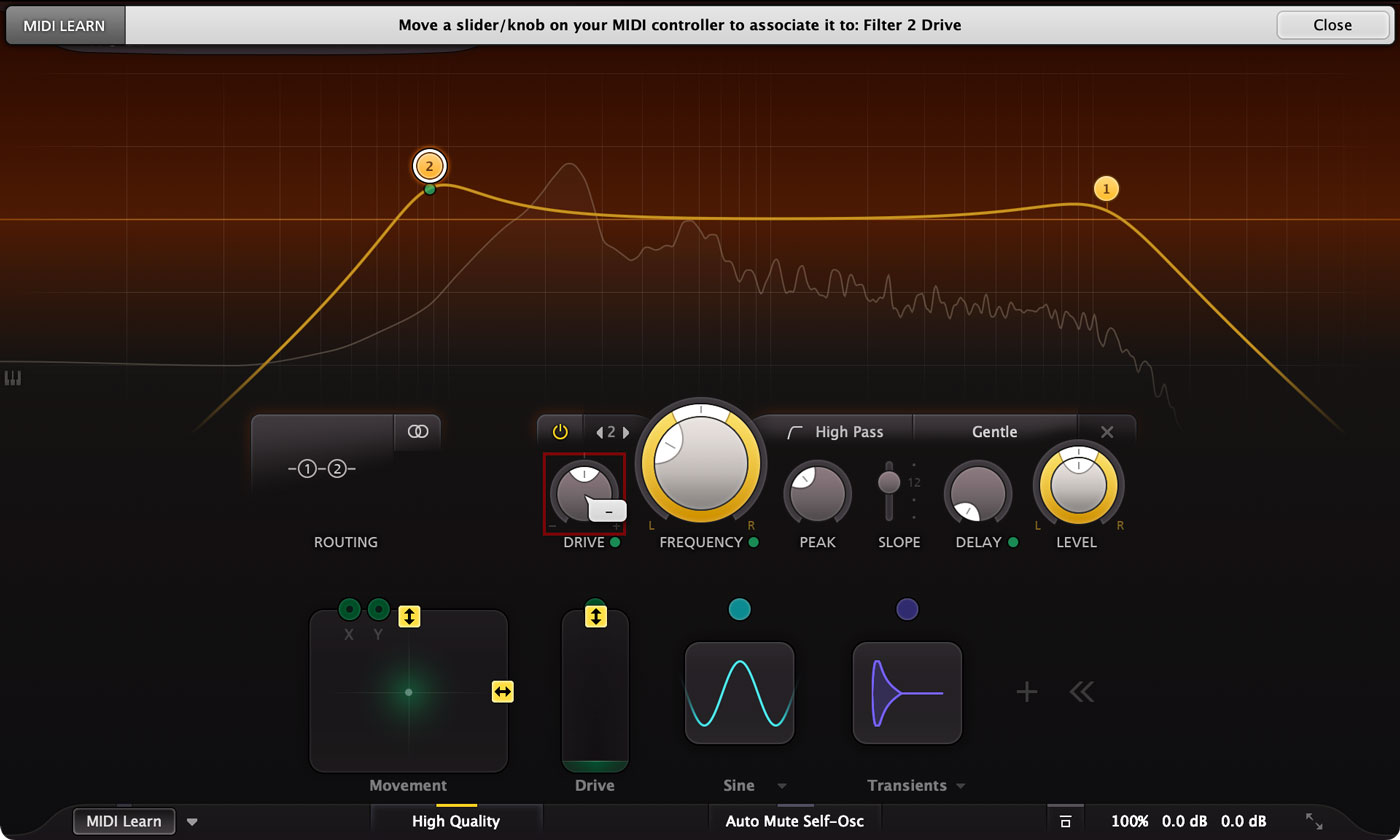Screen dimensions: 1400x840
Task: Click the Level knob
Action: (1078, 487)
